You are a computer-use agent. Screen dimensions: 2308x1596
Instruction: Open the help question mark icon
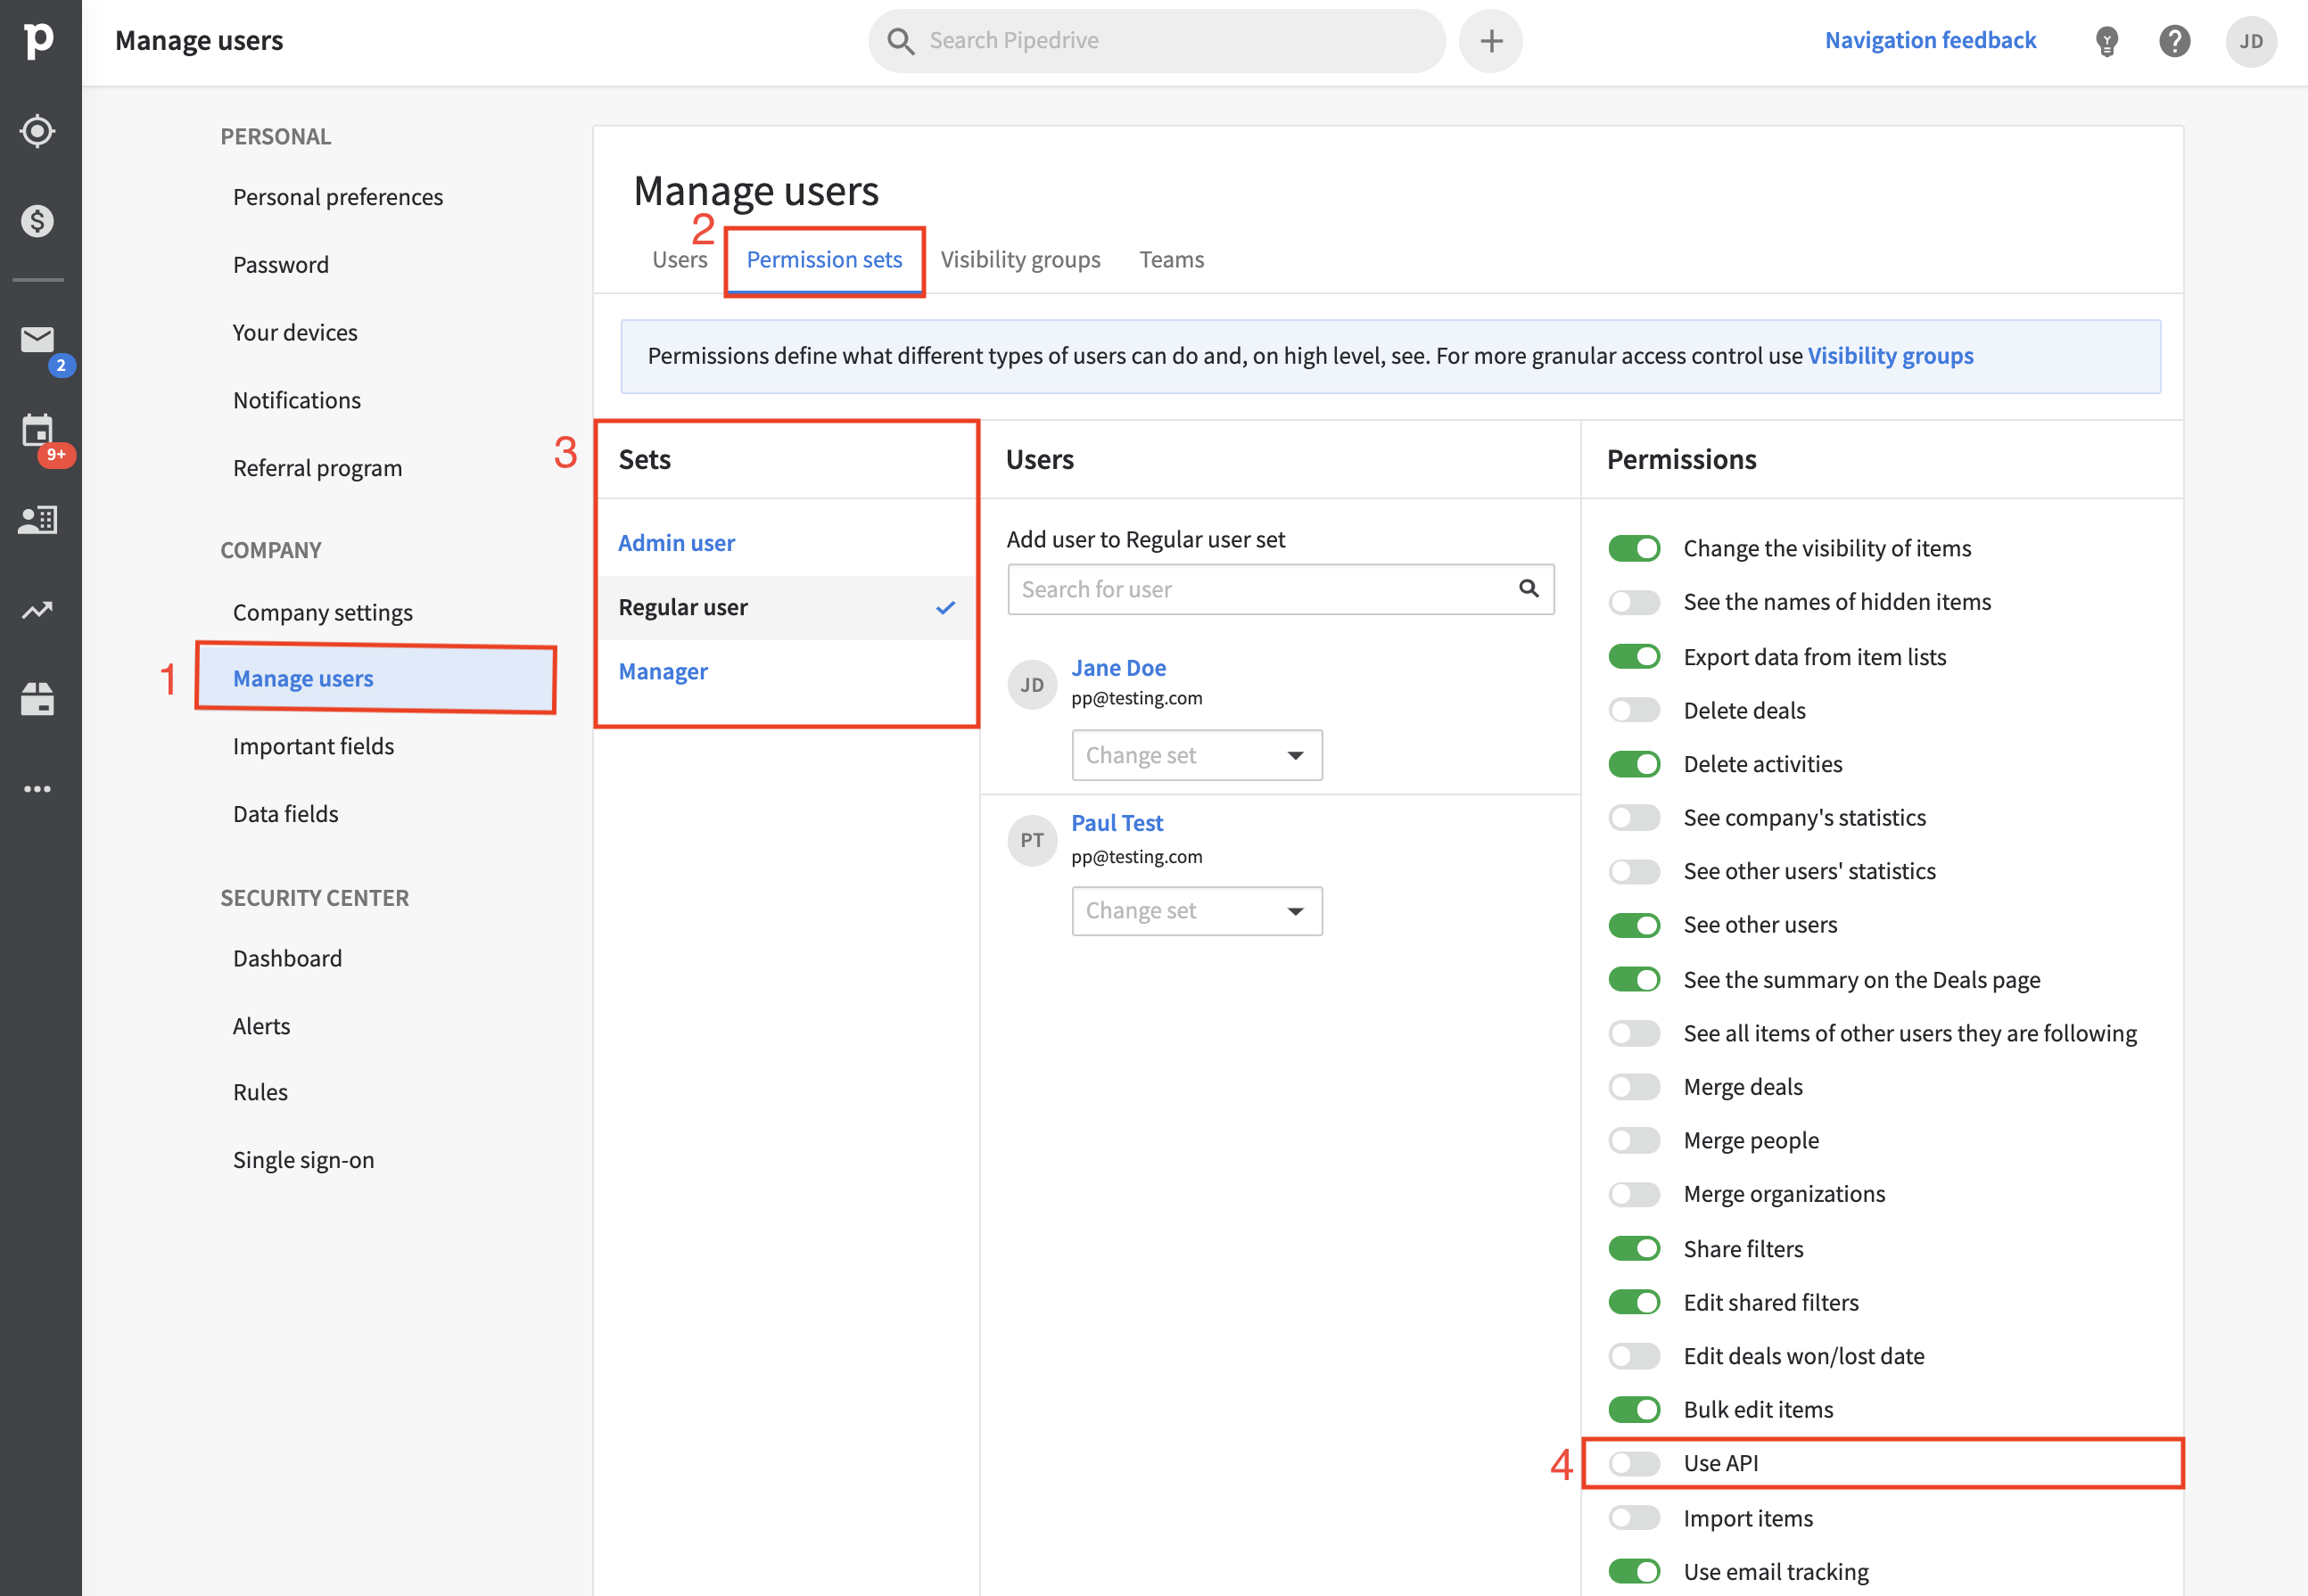2174,41
